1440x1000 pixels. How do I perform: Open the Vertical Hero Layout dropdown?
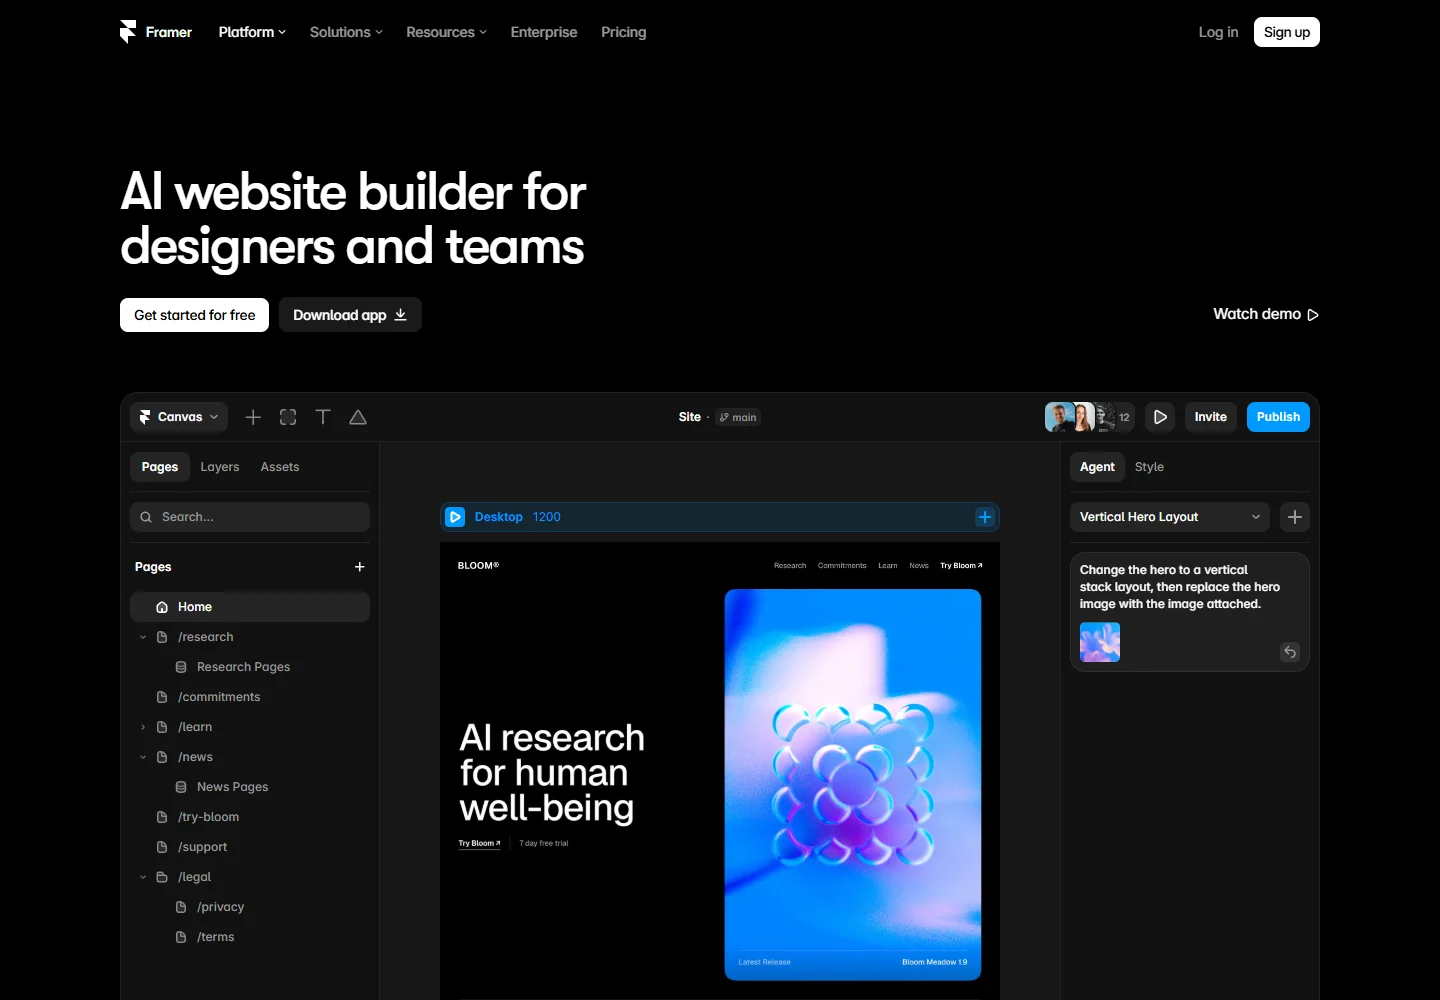coord(1170,517)
